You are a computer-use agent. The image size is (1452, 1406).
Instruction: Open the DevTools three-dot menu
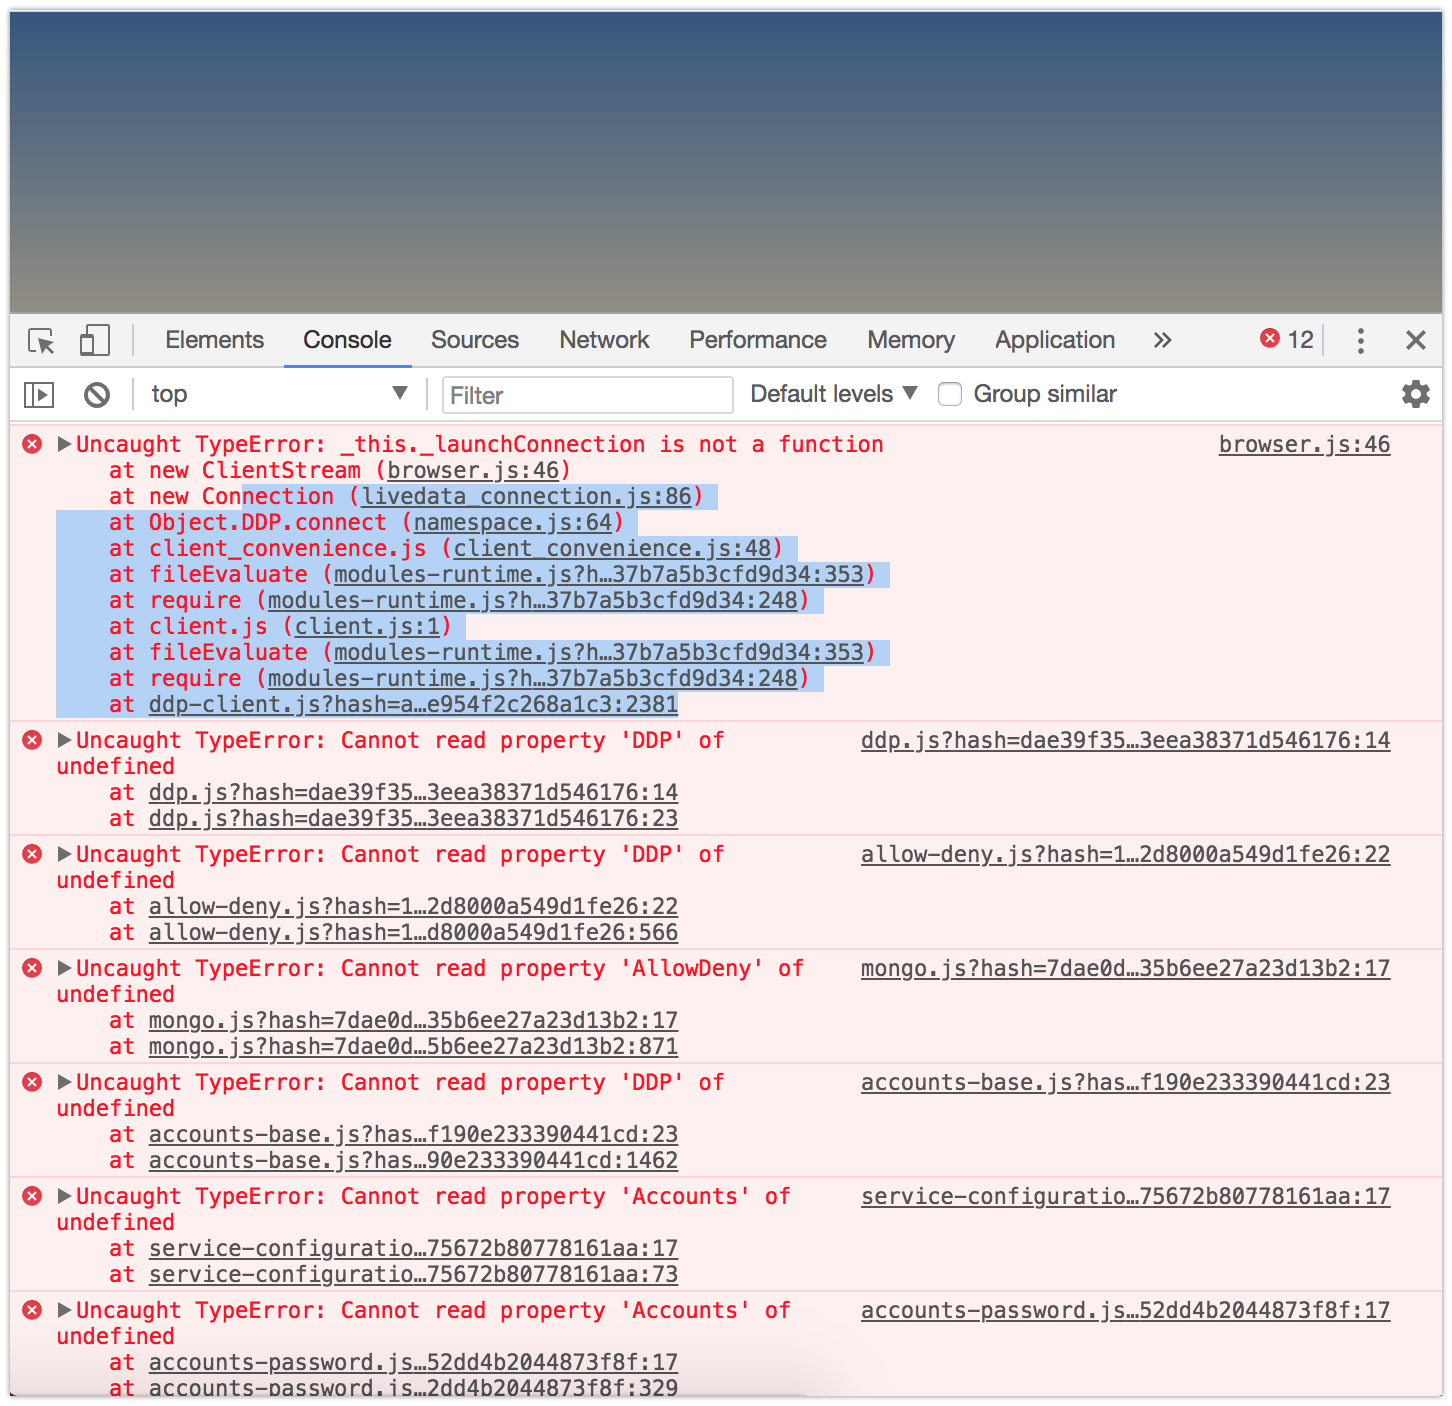point(1360,341)
